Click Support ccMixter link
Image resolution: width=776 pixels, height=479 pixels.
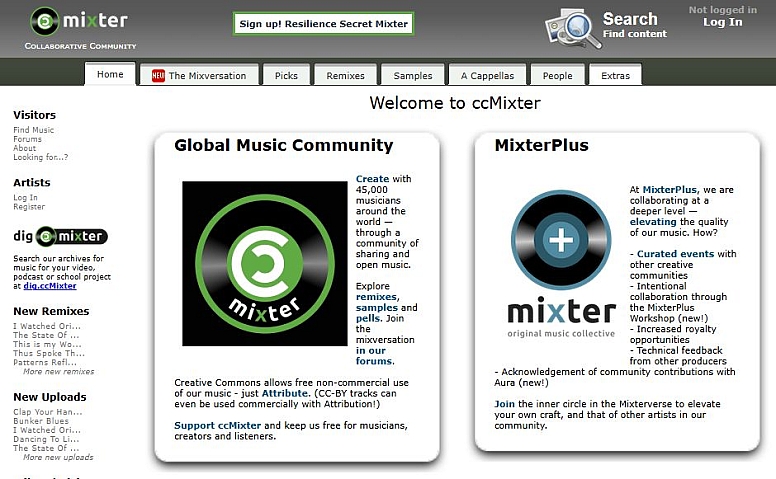tap(217, 426)
